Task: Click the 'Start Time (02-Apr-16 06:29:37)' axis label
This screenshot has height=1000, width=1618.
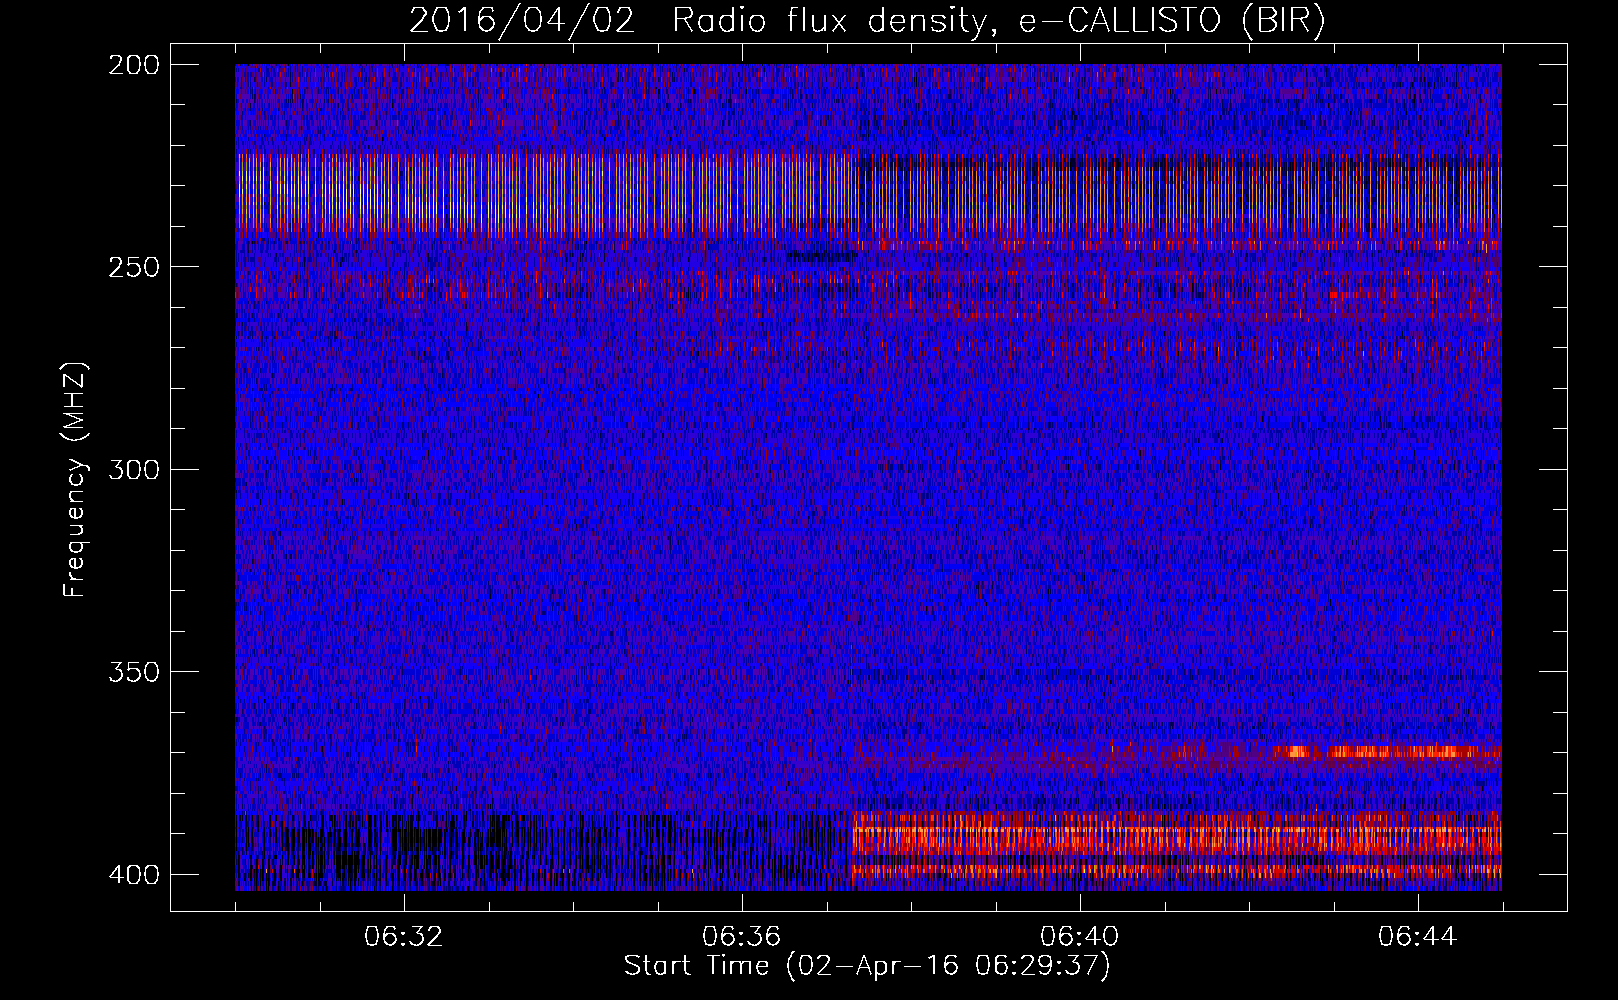Action: pyautogui.click(x=867, y=965)
